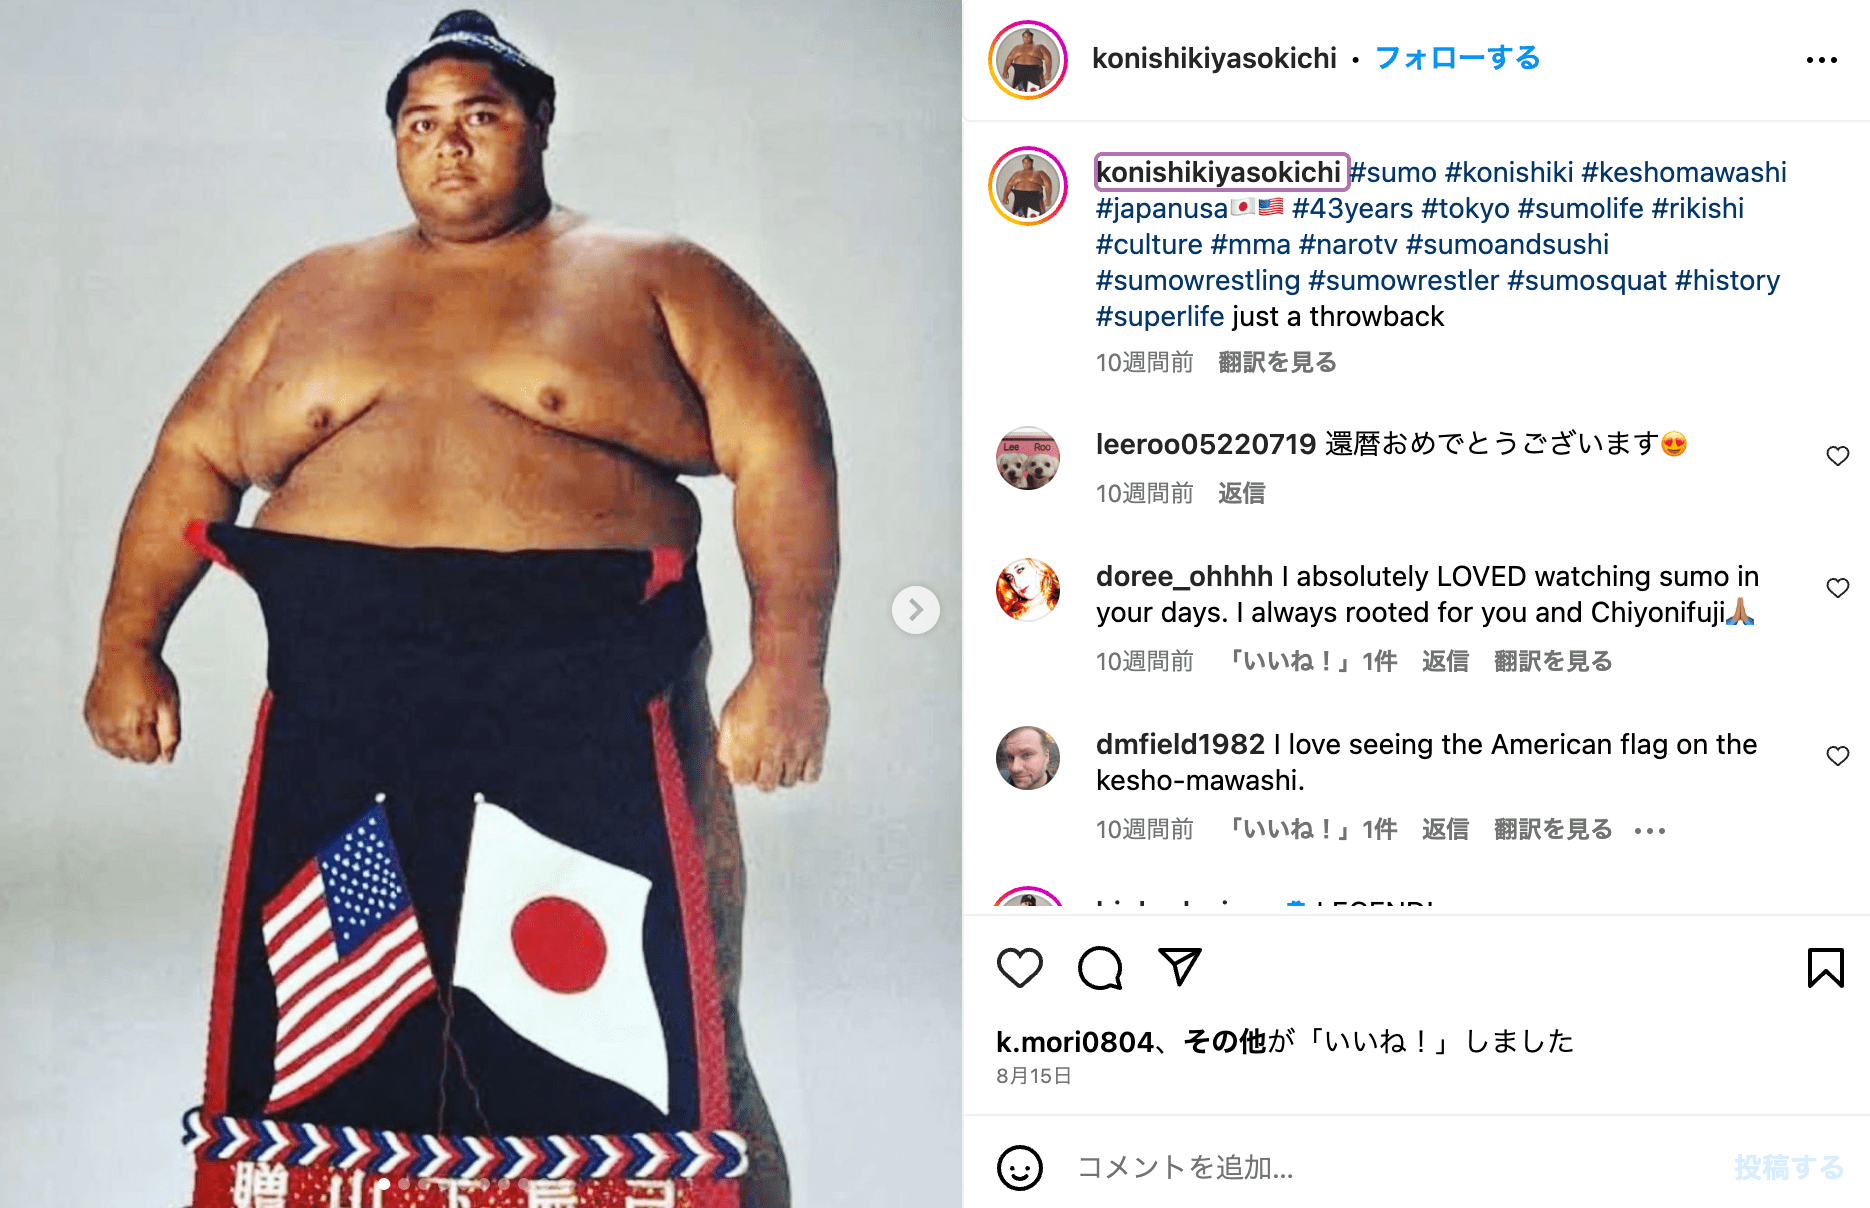Like doree_ohhhh's comment
This screenshot has height=1208, width=1870.
click(1838, 588)
